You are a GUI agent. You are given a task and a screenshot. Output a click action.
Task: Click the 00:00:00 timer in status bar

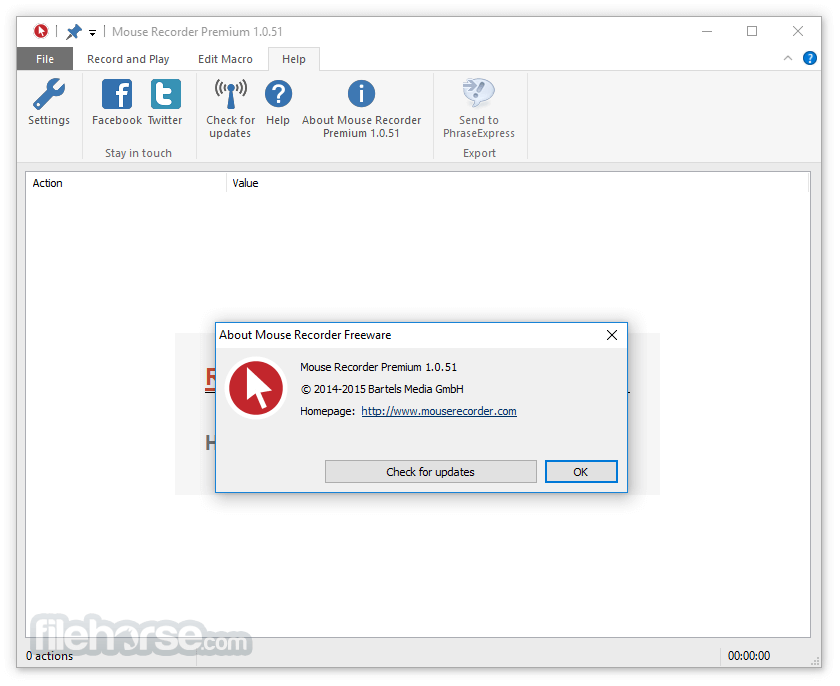click(748, 656)
